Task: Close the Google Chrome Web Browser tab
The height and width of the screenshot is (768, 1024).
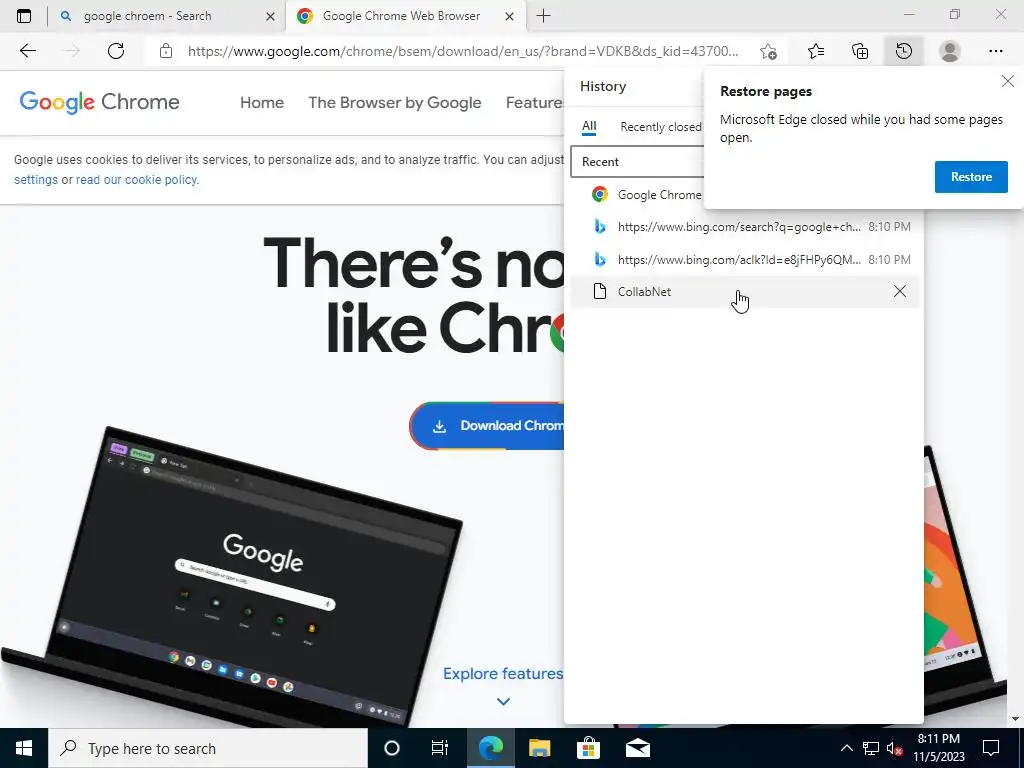Action: point(509,16)
